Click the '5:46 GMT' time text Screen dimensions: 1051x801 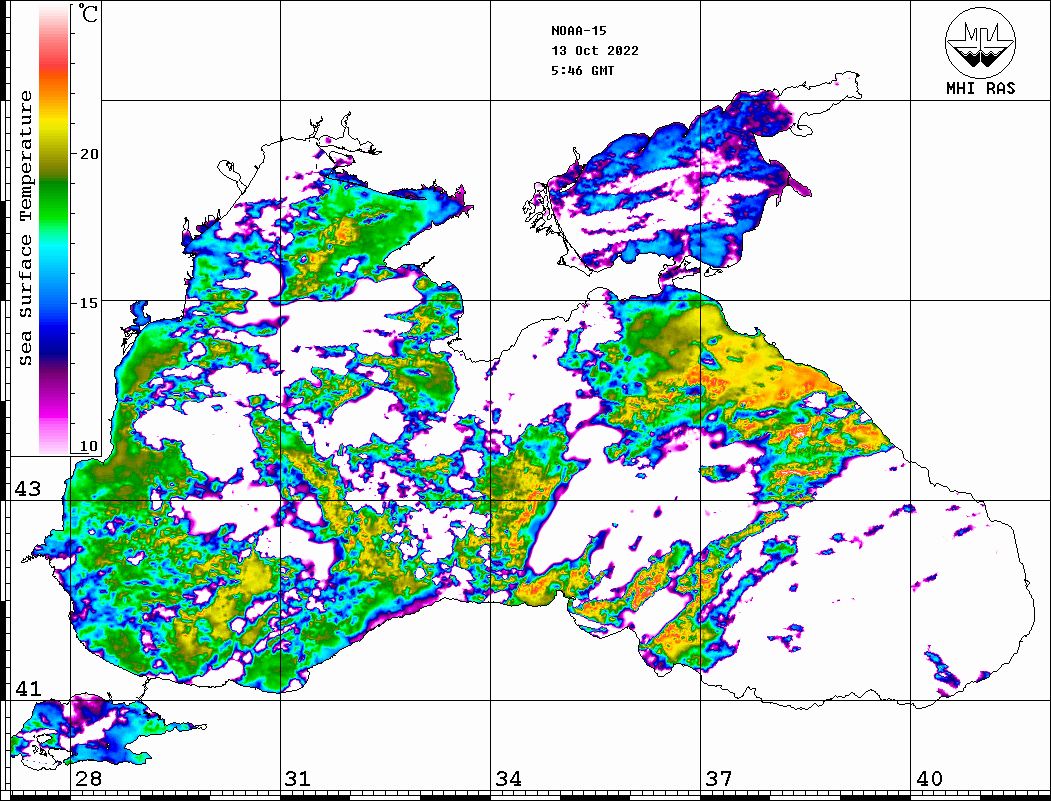point(582,70)
